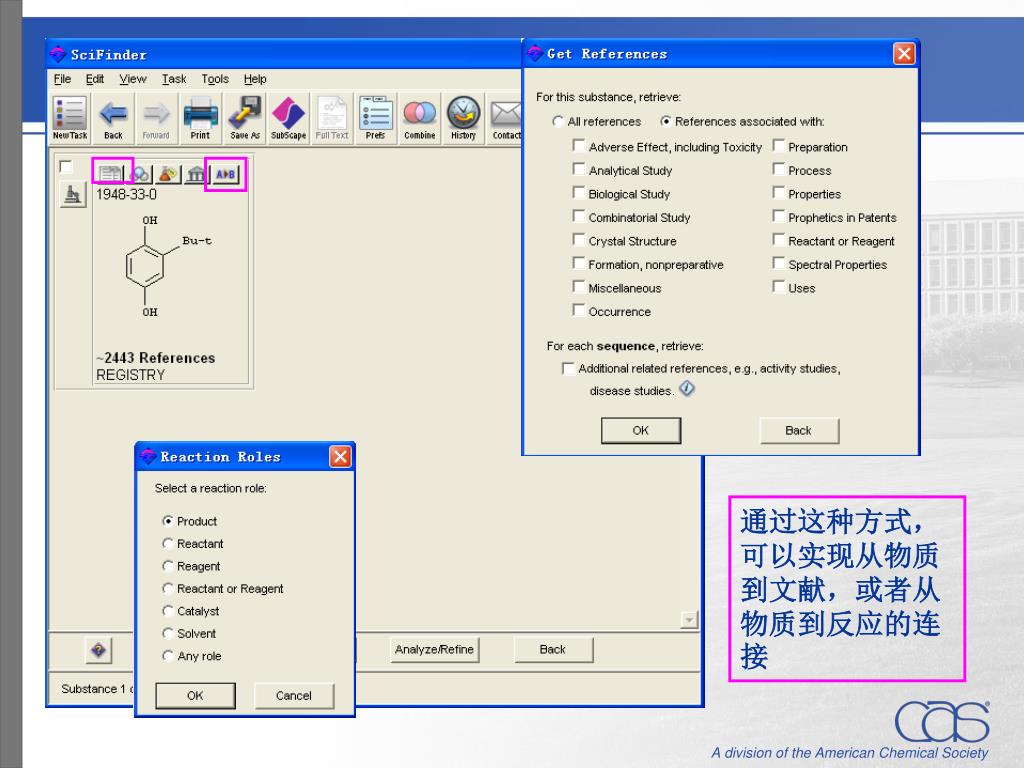The width and height of the screenshot is (1024, 768).
Task: Click the diamond icon in bottom bar
Action: tap(99, 650)
